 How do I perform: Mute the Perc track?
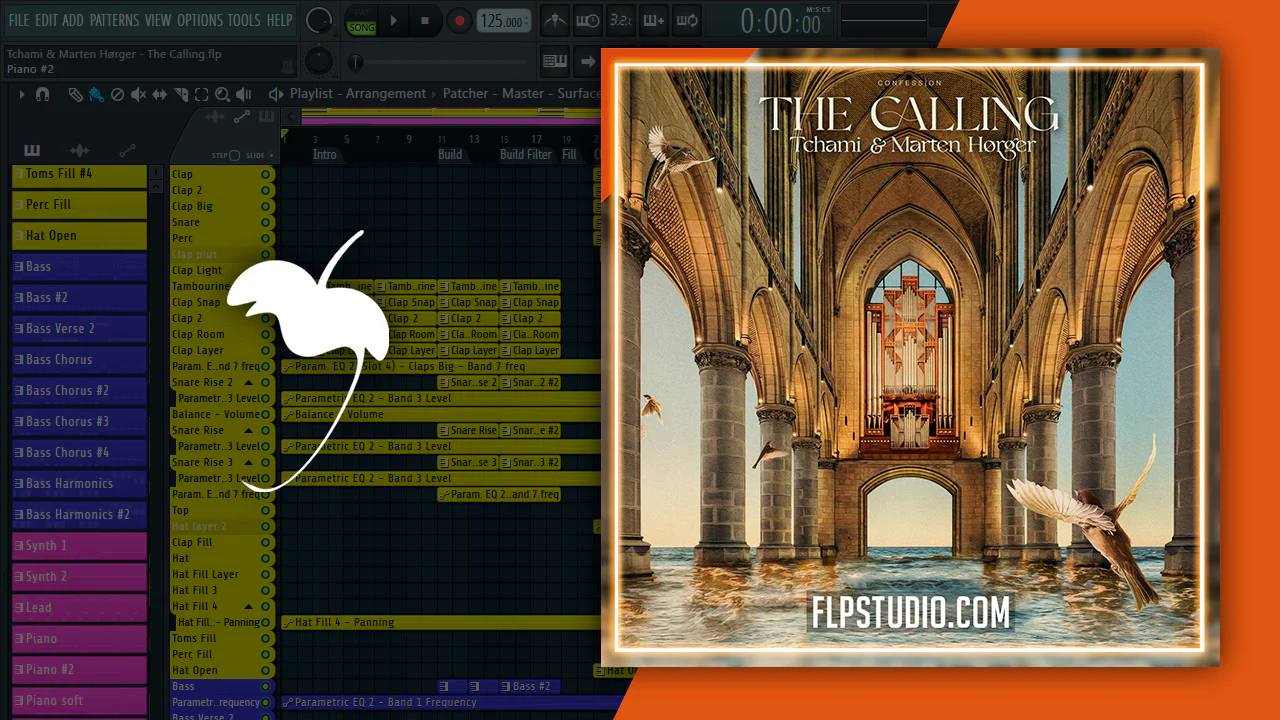point(266,238)
